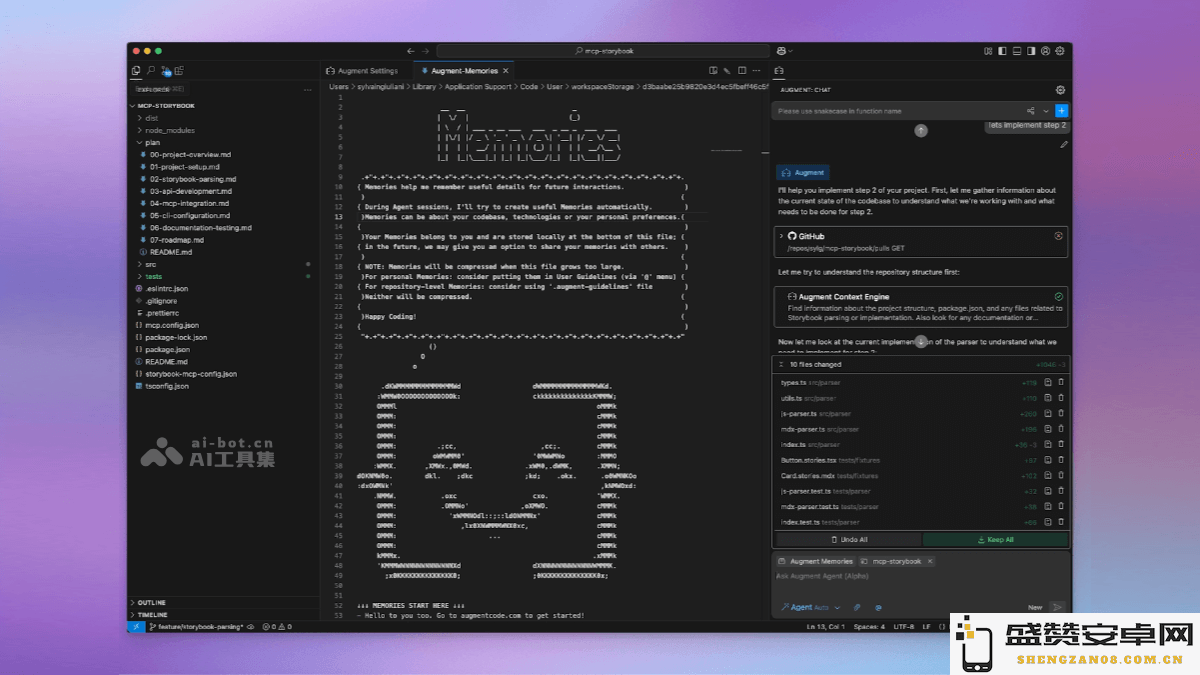Click the New button in chat input

point(1035,607)
